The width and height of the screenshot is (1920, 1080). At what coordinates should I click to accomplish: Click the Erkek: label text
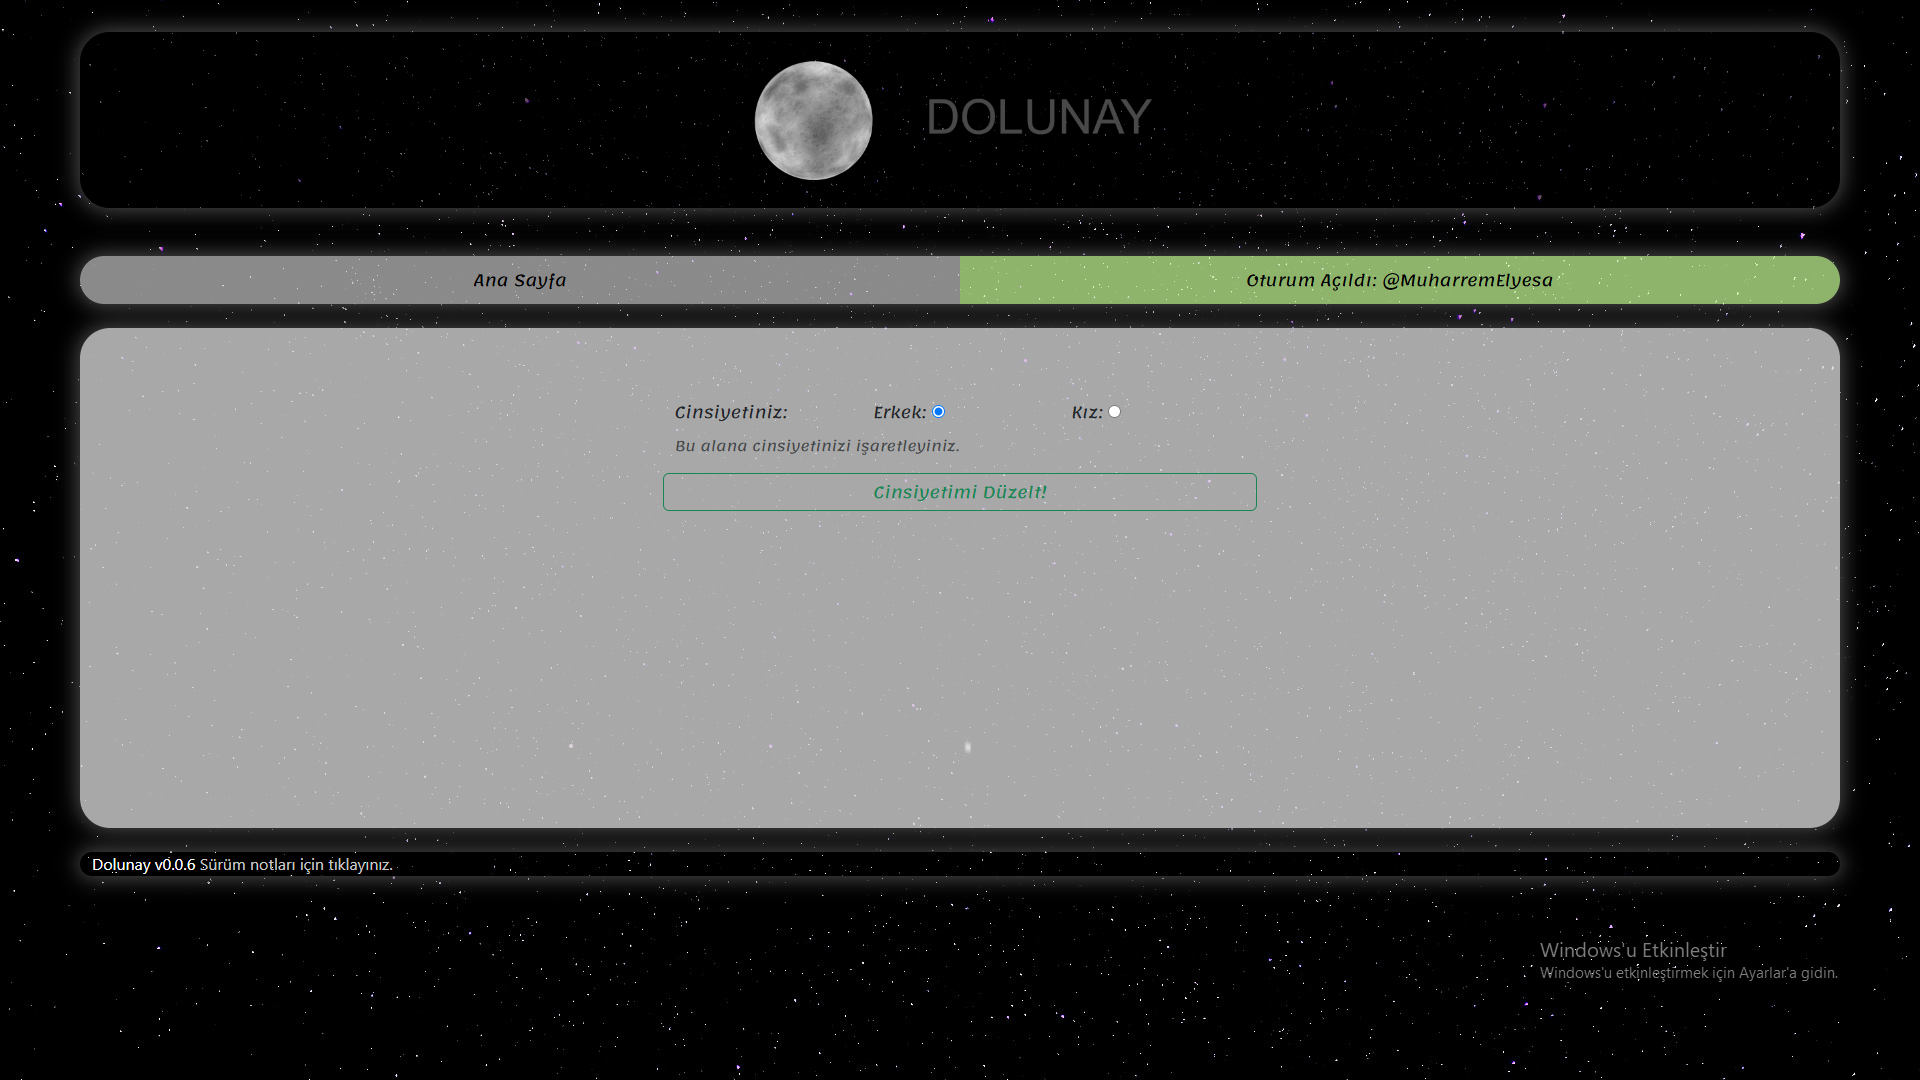click(x=898, y=411)
